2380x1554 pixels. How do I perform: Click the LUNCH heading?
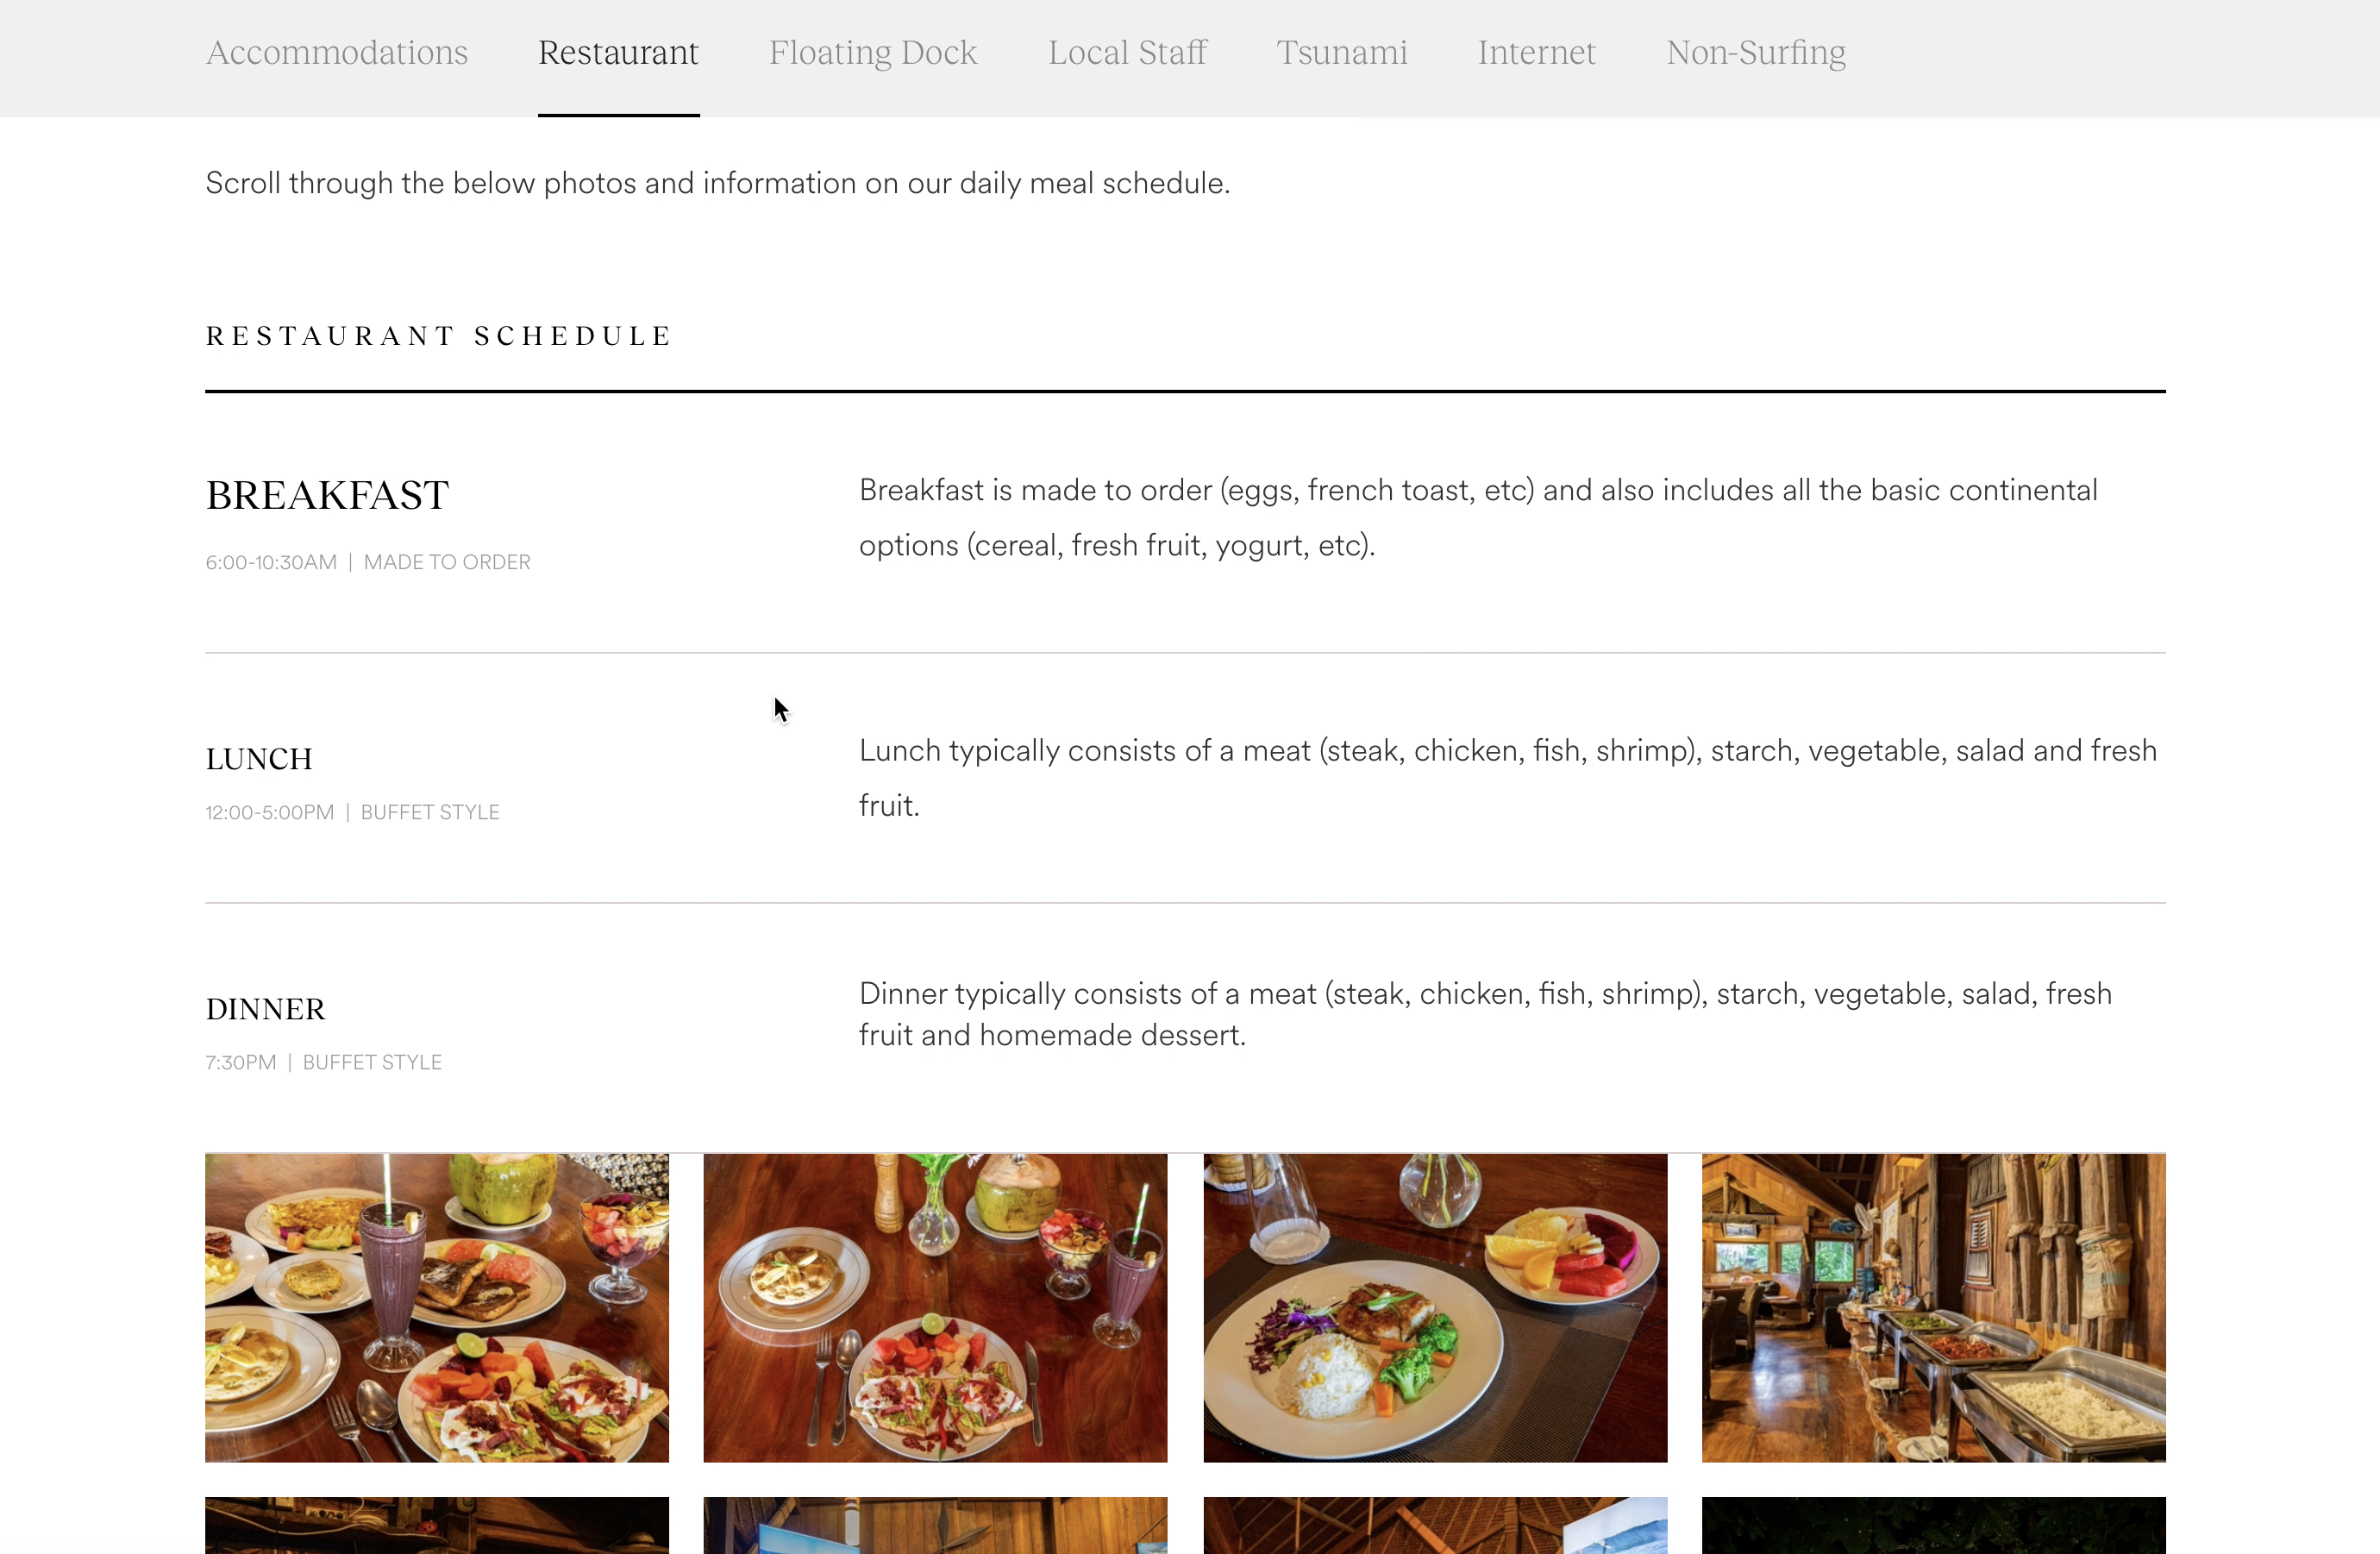point(259,759)
